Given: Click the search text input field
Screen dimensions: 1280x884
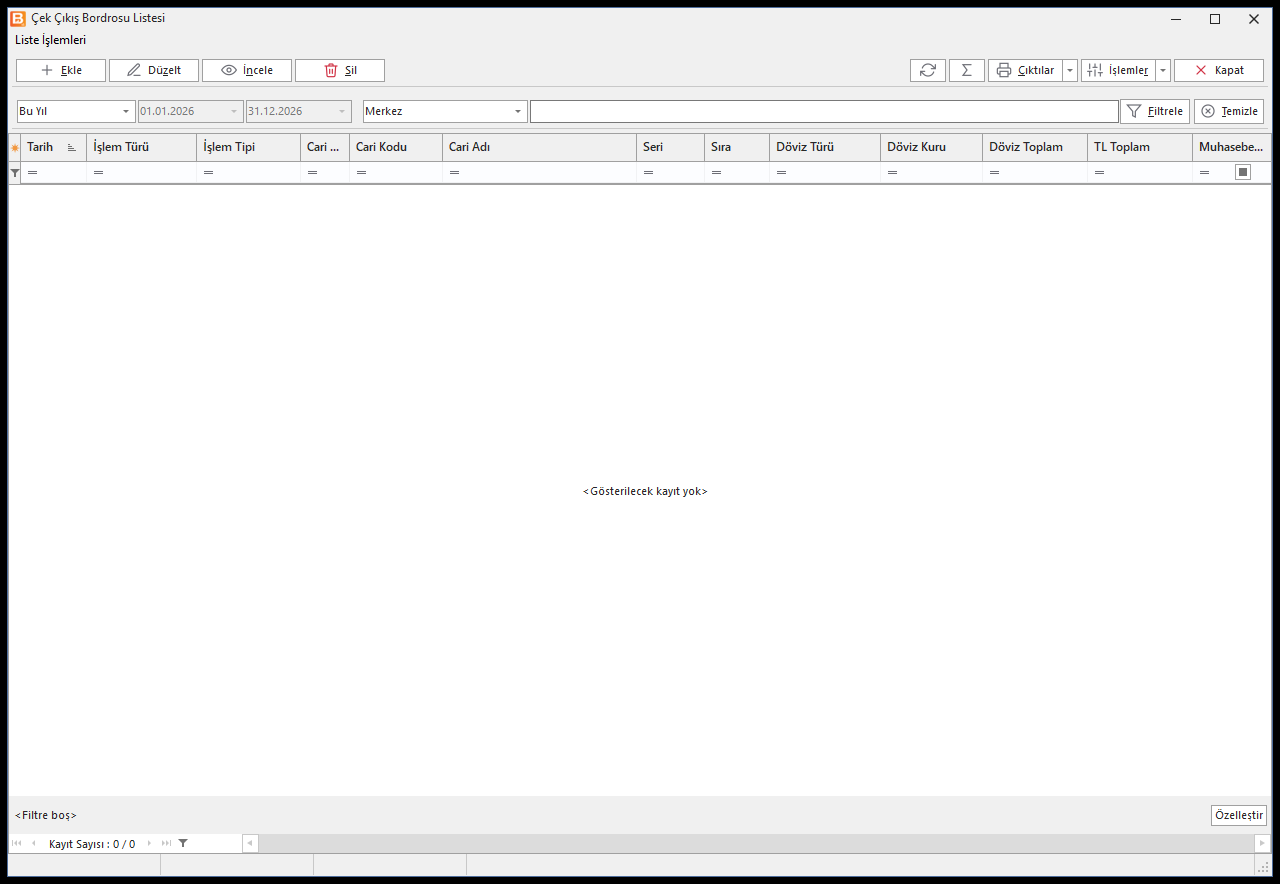Looking at the screenshot, I should (x=824, y=111).
